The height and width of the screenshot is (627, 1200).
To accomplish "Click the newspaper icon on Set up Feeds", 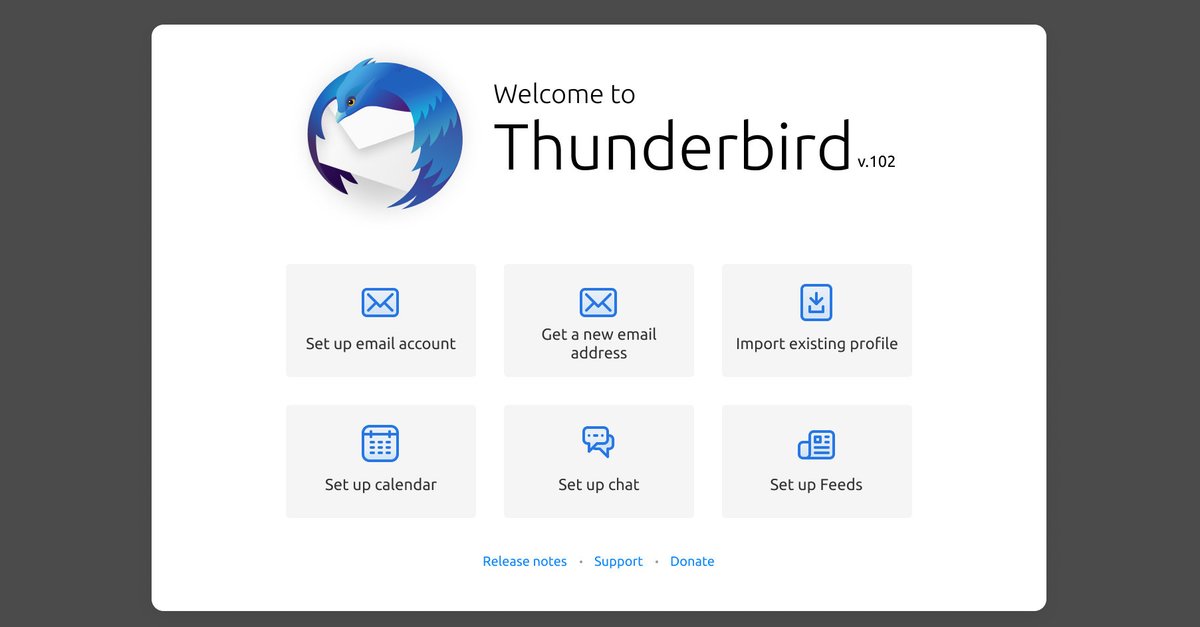I will [816, 443].
